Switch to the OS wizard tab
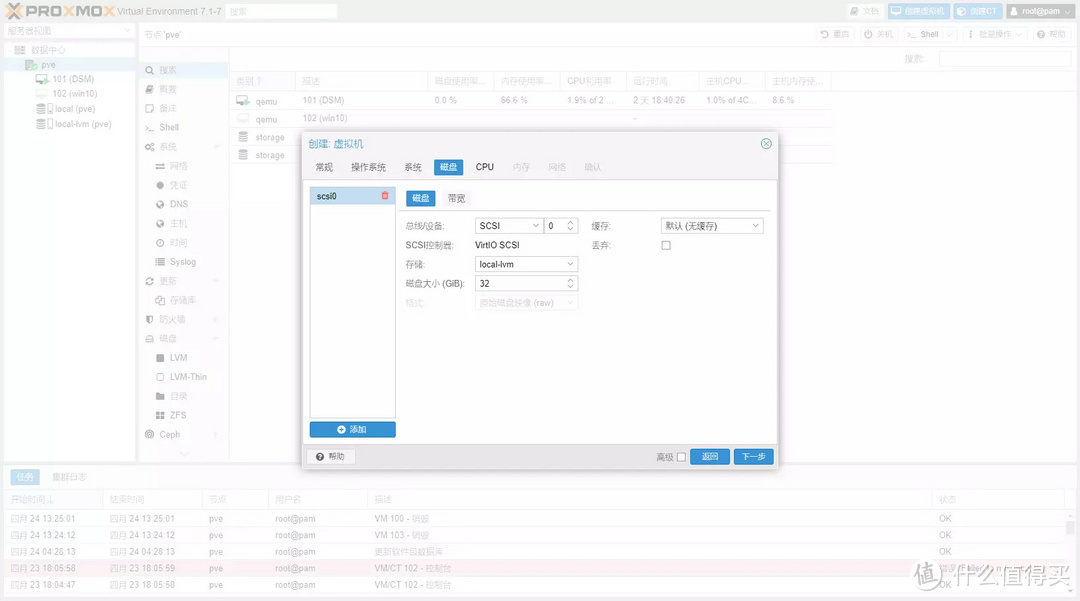 (368, 167)
